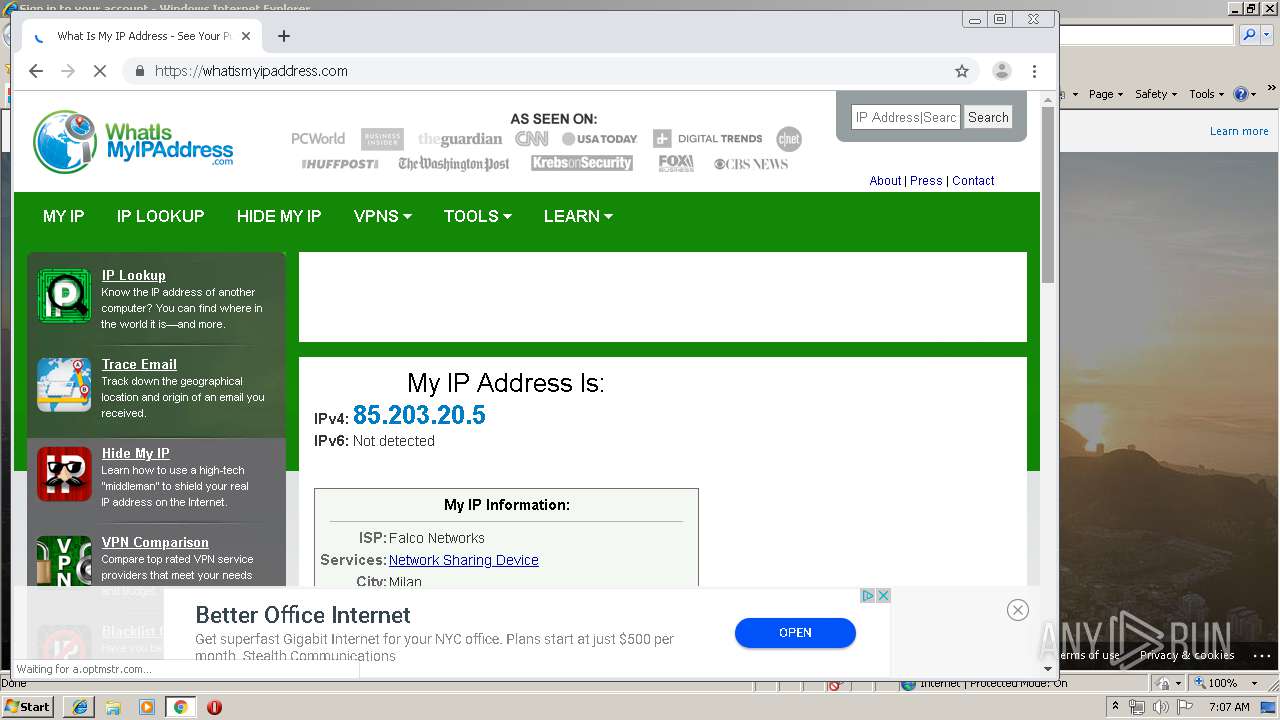Click the Trace Email sidebar link

pyautogui.click(x=139, y=365)
